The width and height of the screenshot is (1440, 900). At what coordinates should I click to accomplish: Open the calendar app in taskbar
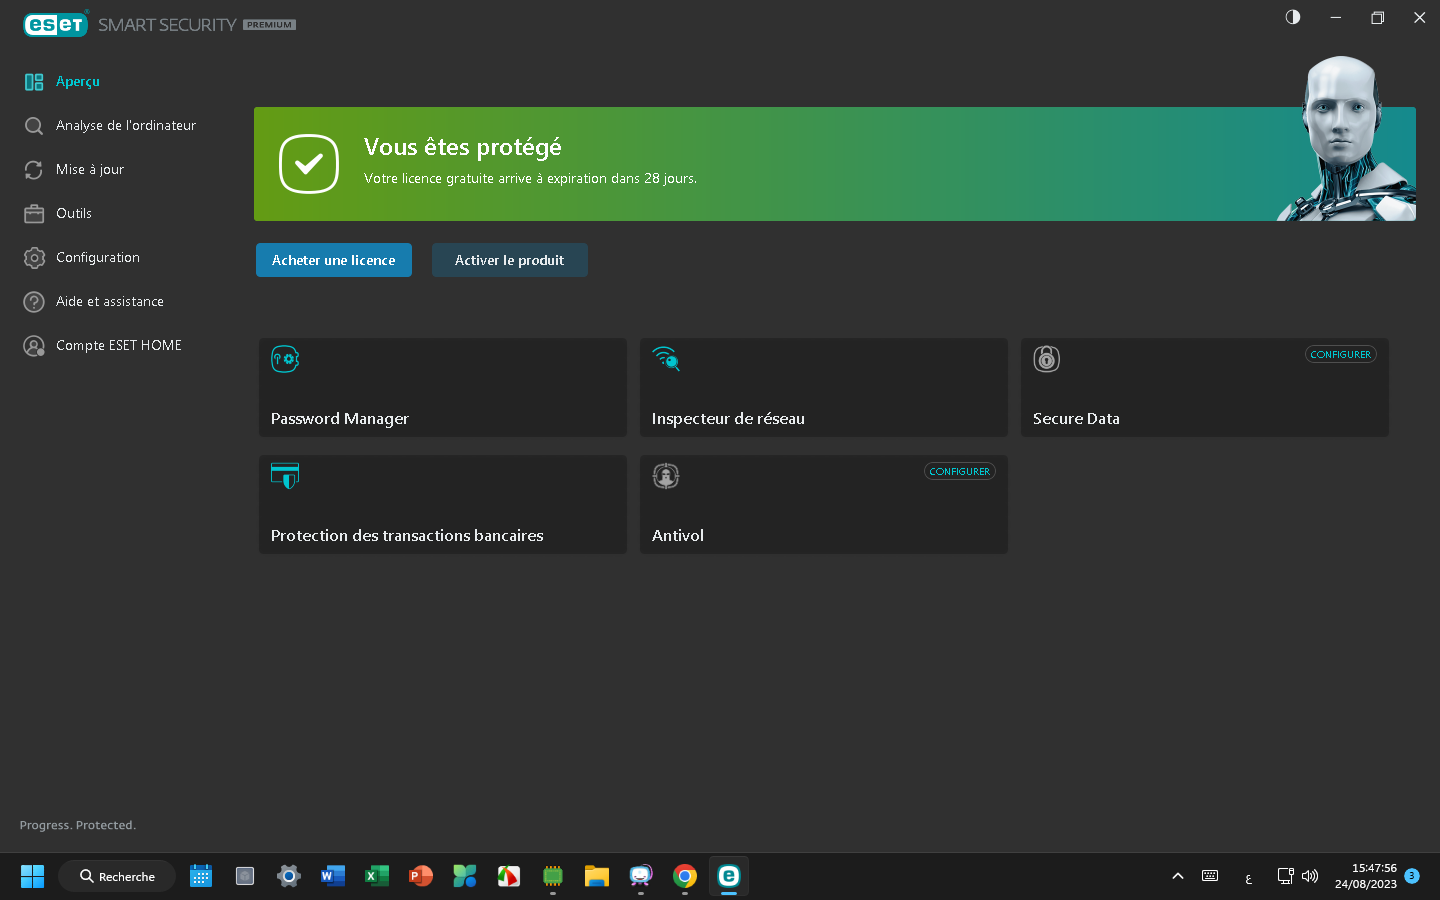coord(201,876)
